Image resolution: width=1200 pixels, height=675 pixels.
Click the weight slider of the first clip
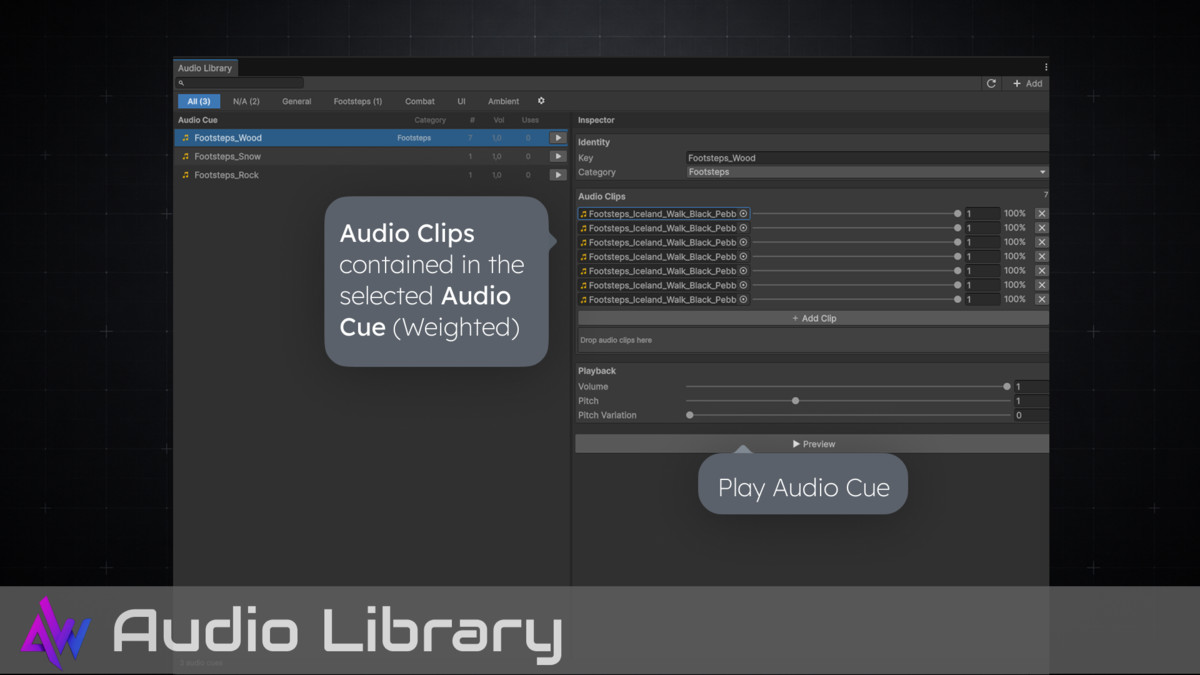click(x=856, y=214)
